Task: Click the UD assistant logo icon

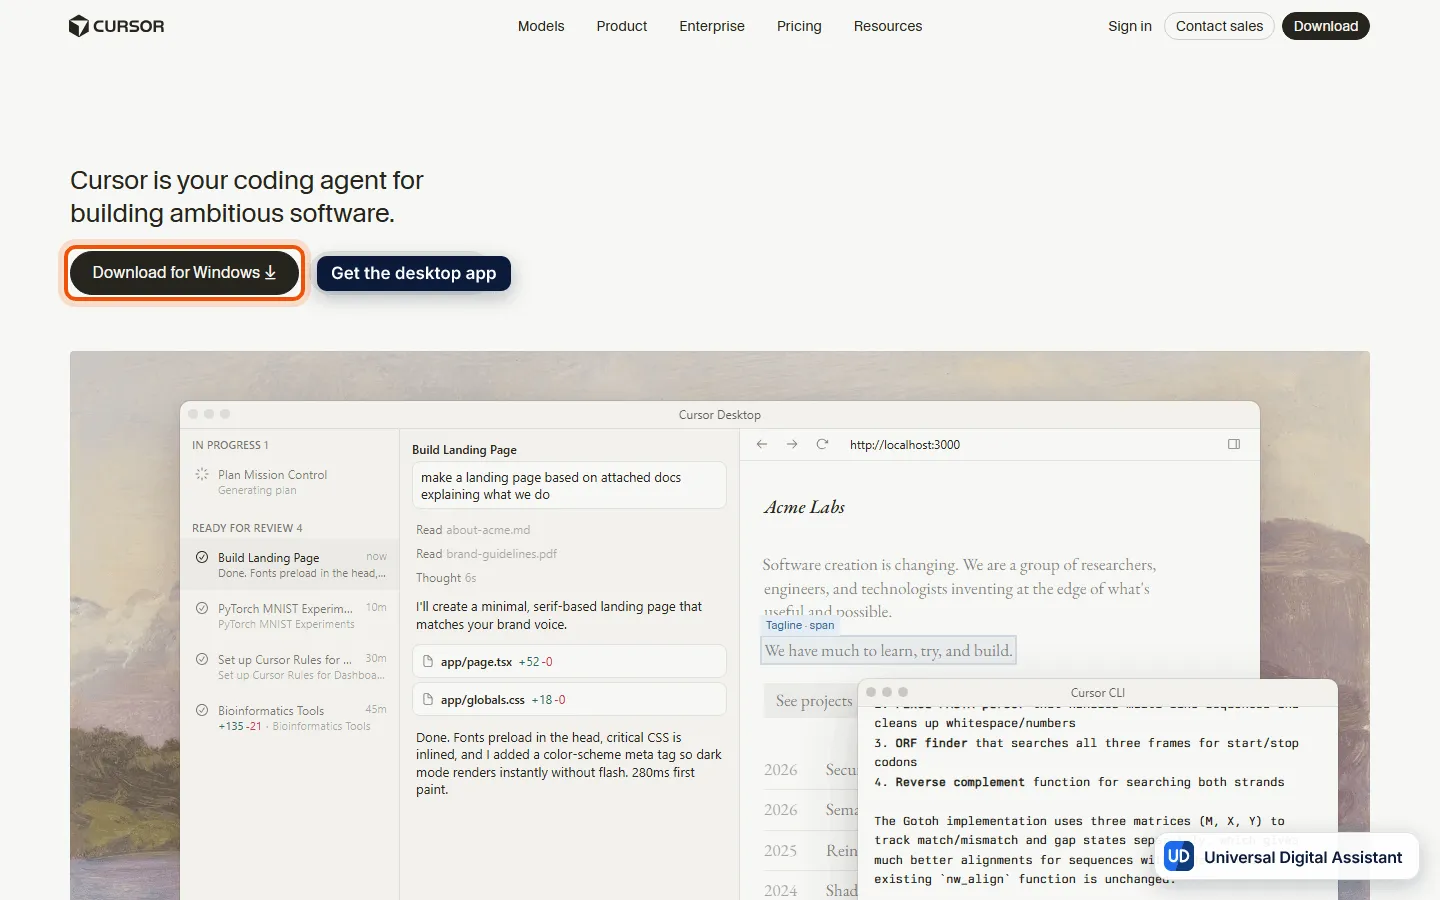Action: 1179,856
